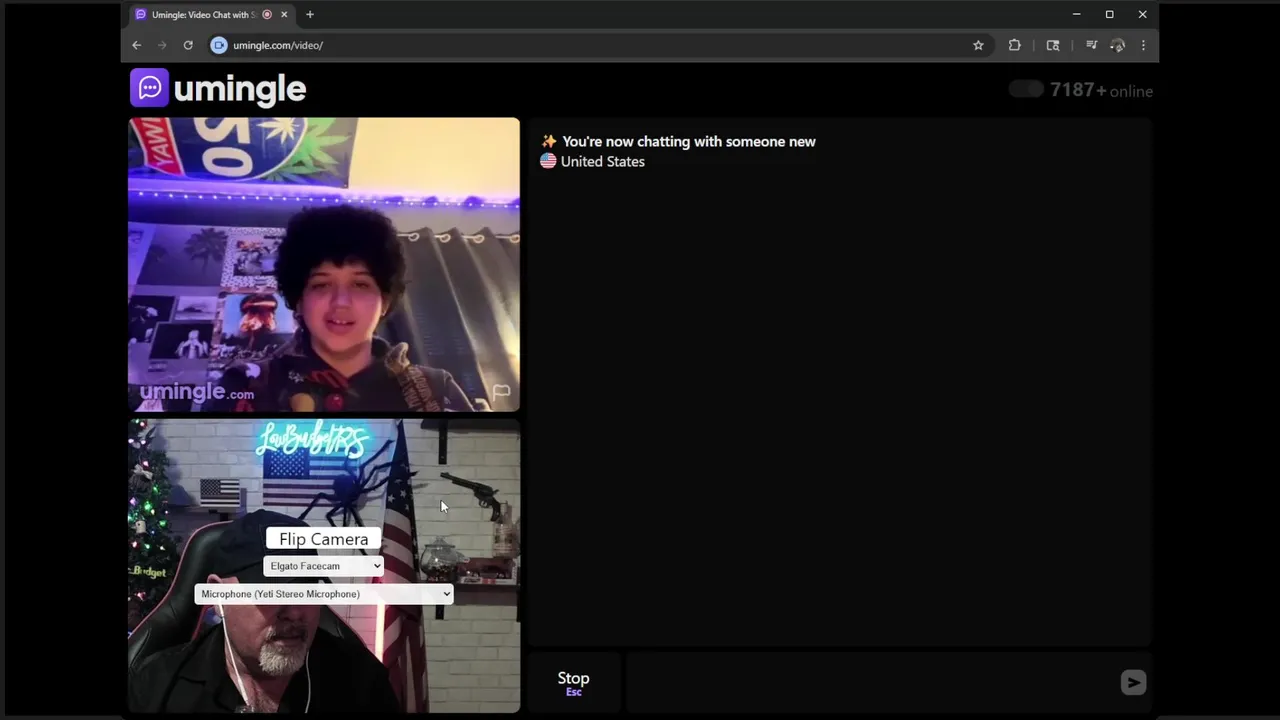Click the stranger's video feed
This screenshot has width=1280, height=720.
point(324,264)
